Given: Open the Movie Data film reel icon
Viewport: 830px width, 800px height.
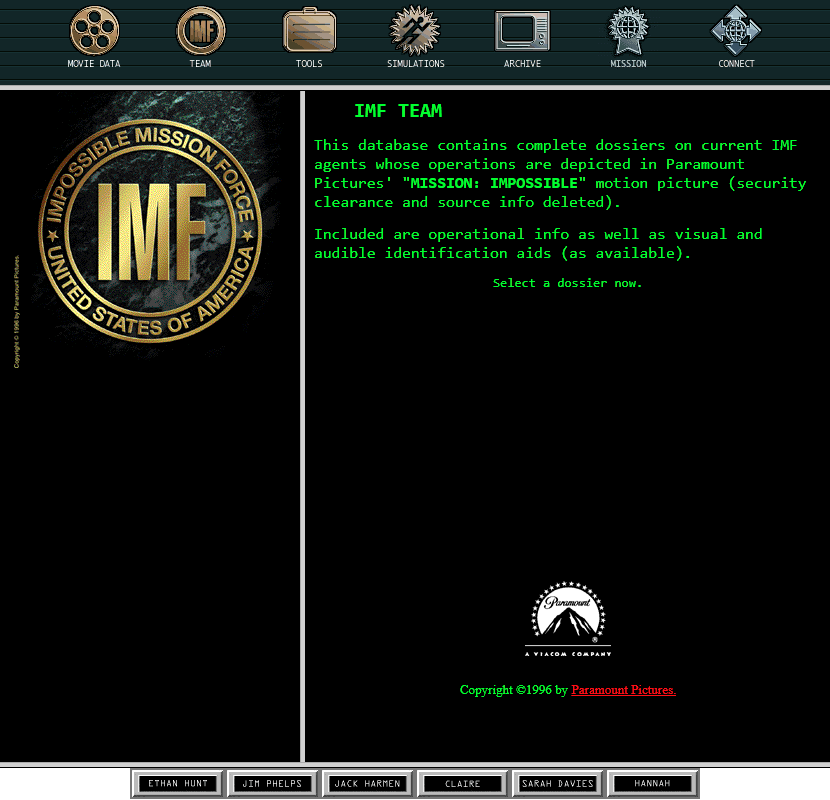Looking at the screenshot, I should (94, 31).
